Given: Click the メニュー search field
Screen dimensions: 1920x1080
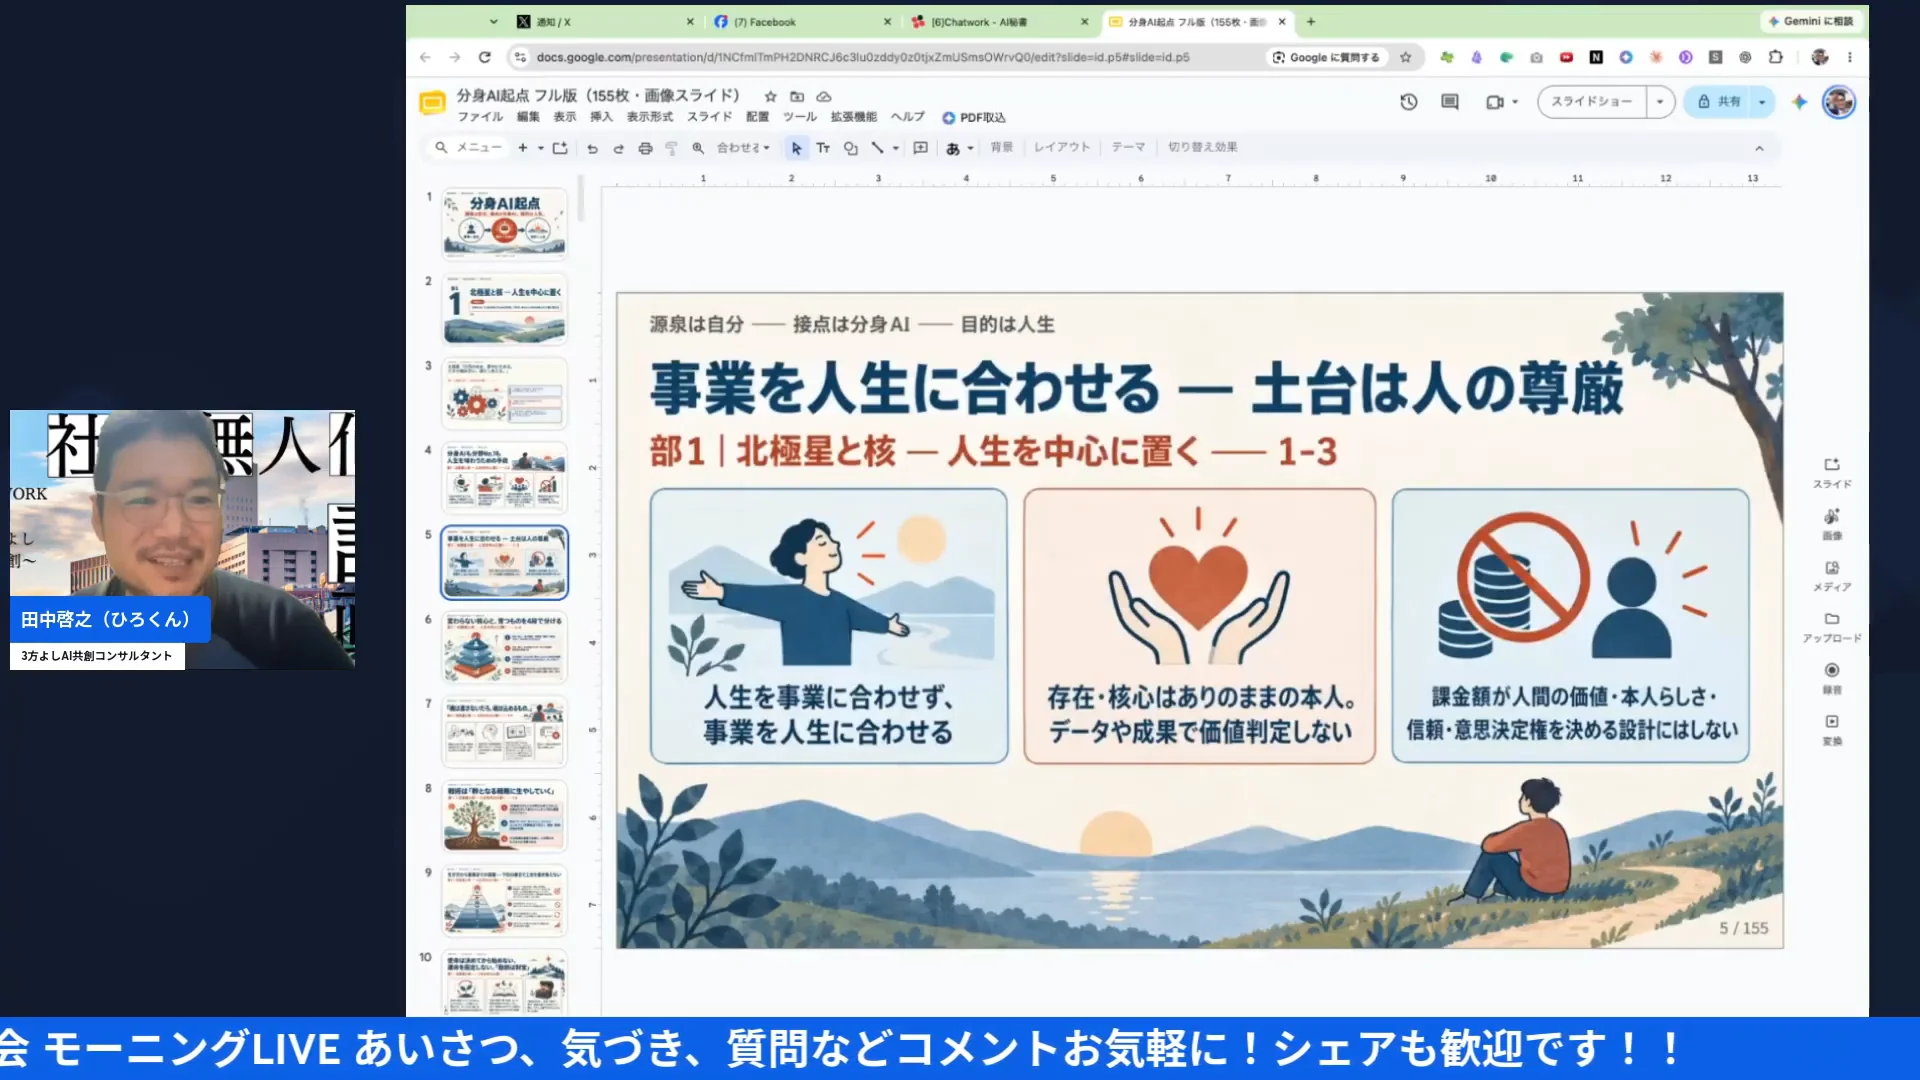Looking at the screenshot, I should (469, 148).
